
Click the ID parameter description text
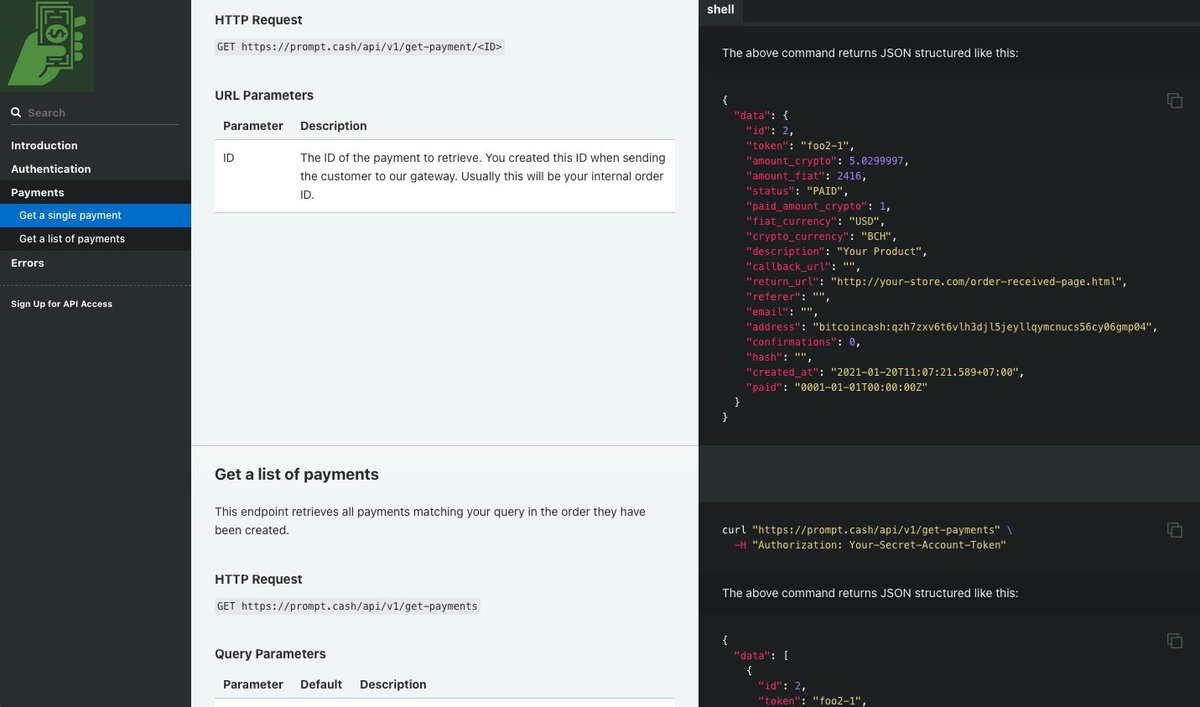[x=483, y=176]
